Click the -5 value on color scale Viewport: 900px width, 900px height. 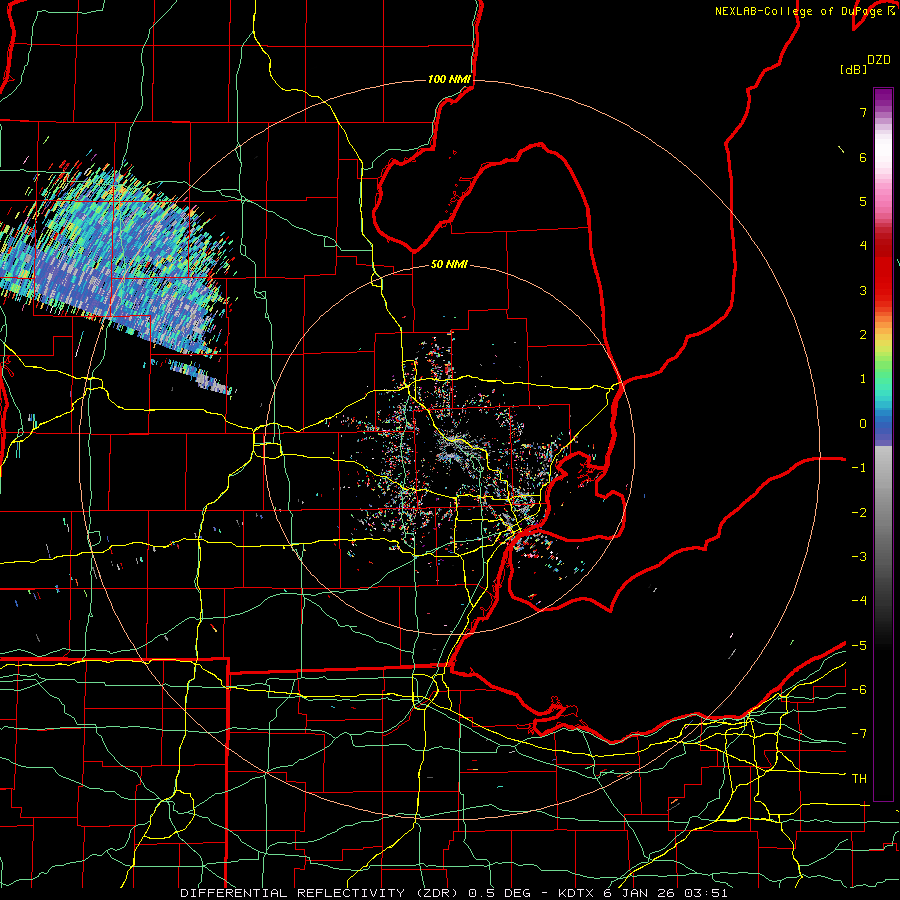pyautogui.click(x=859, y=646)
